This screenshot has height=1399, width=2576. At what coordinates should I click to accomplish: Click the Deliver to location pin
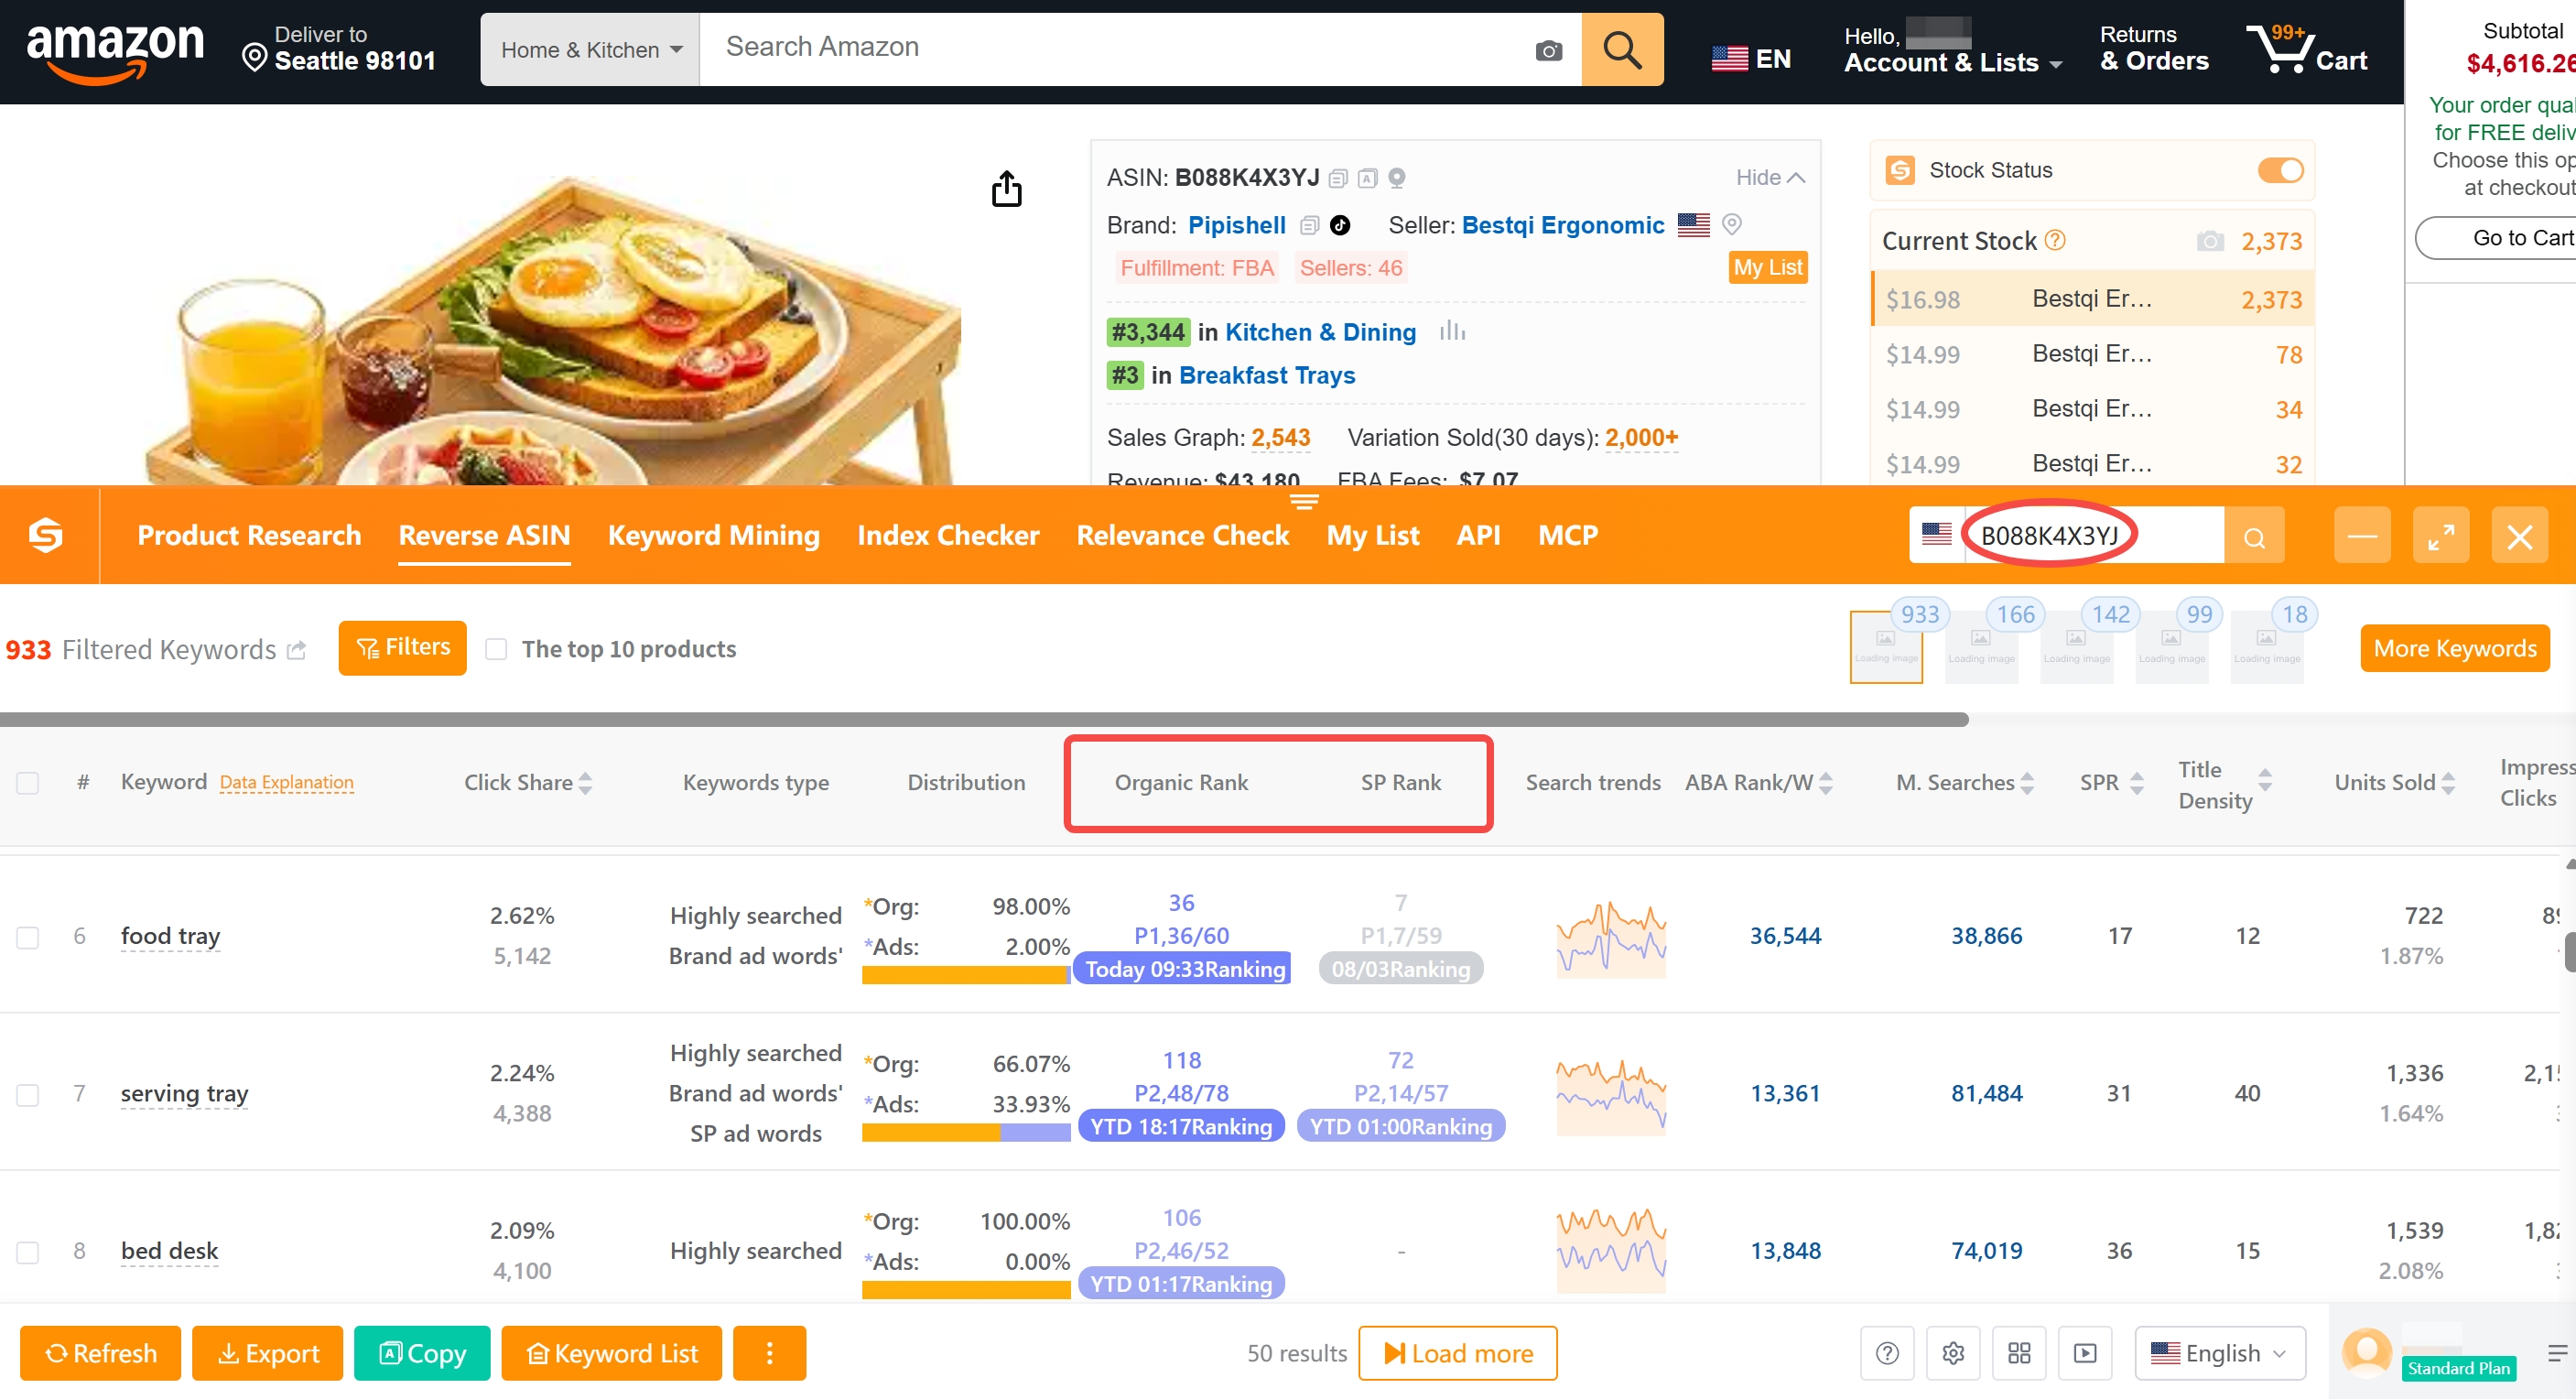pos(255,57)
